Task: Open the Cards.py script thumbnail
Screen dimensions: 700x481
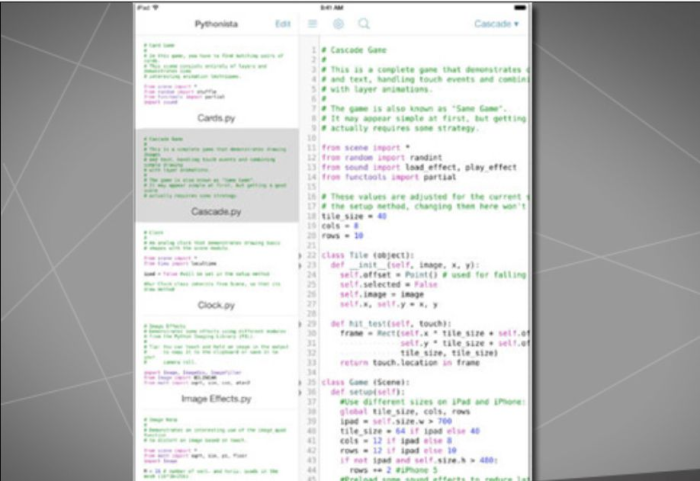Action: tap(217, 82)
